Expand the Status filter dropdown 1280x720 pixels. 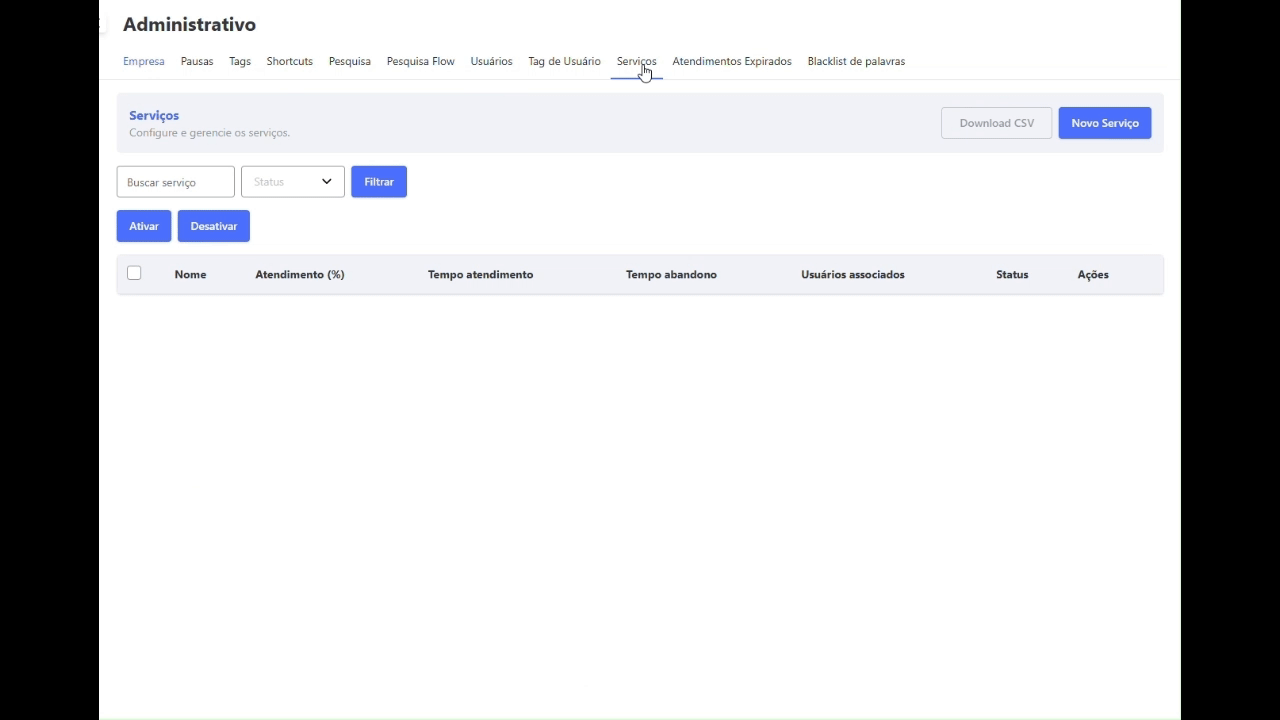285,182
